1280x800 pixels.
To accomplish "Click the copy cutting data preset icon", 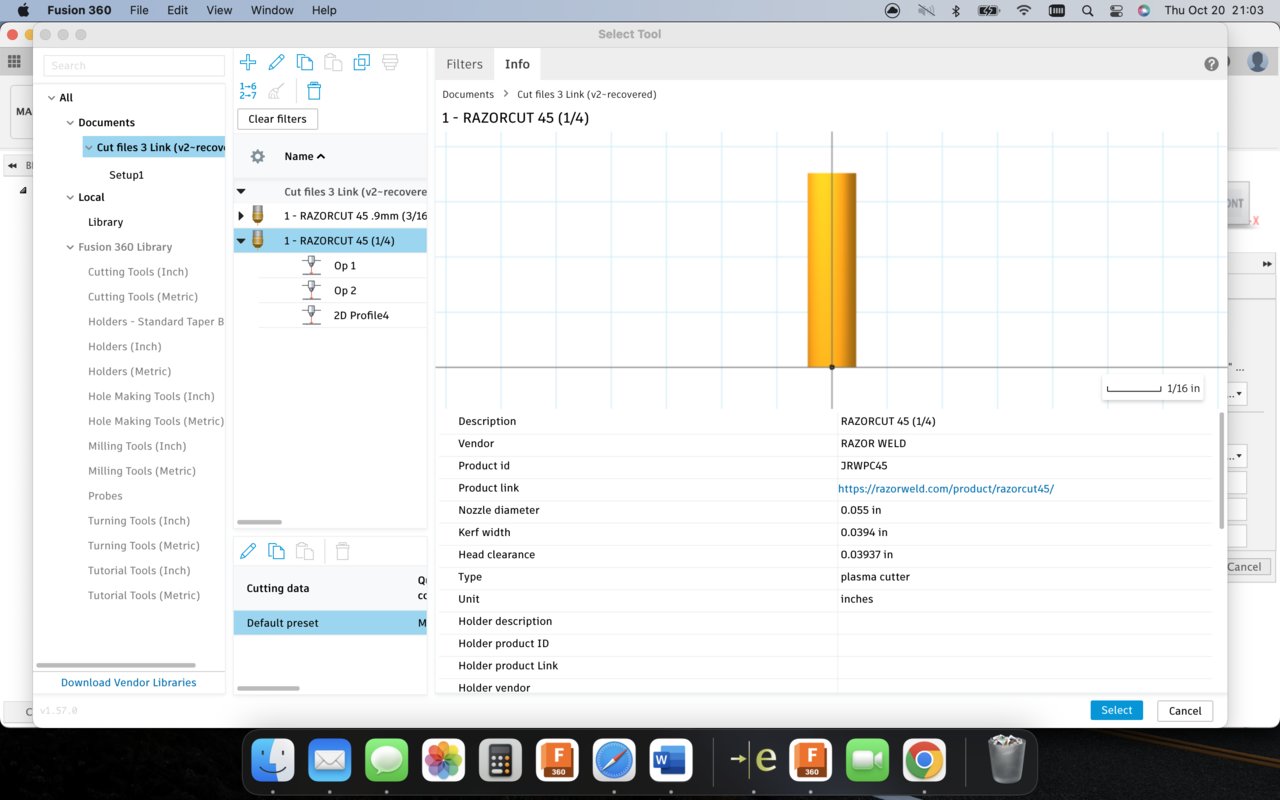I will (277, 551).
